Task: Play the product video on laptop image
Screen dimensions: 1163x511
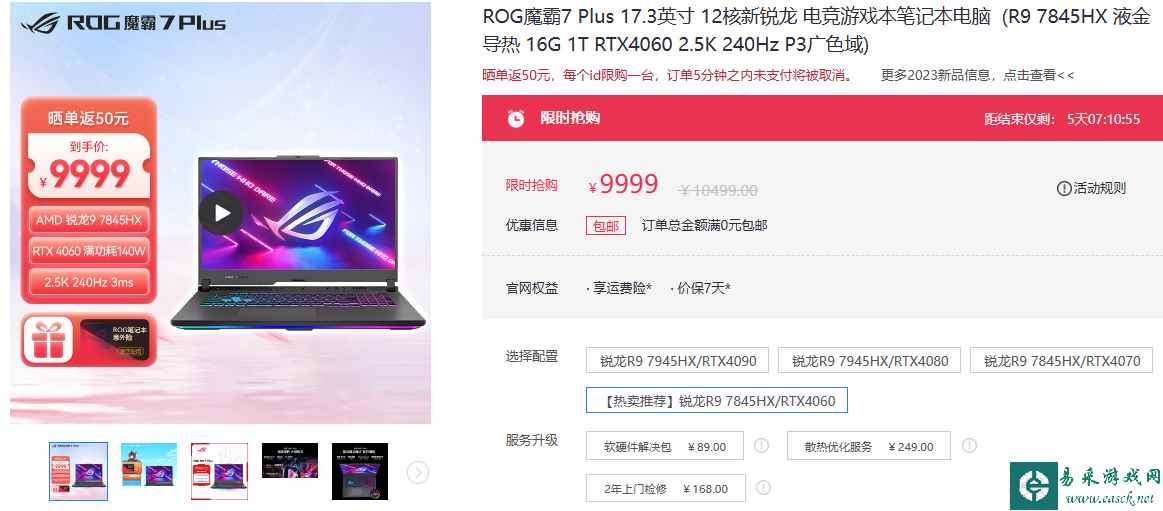Action: coord(220,213)
